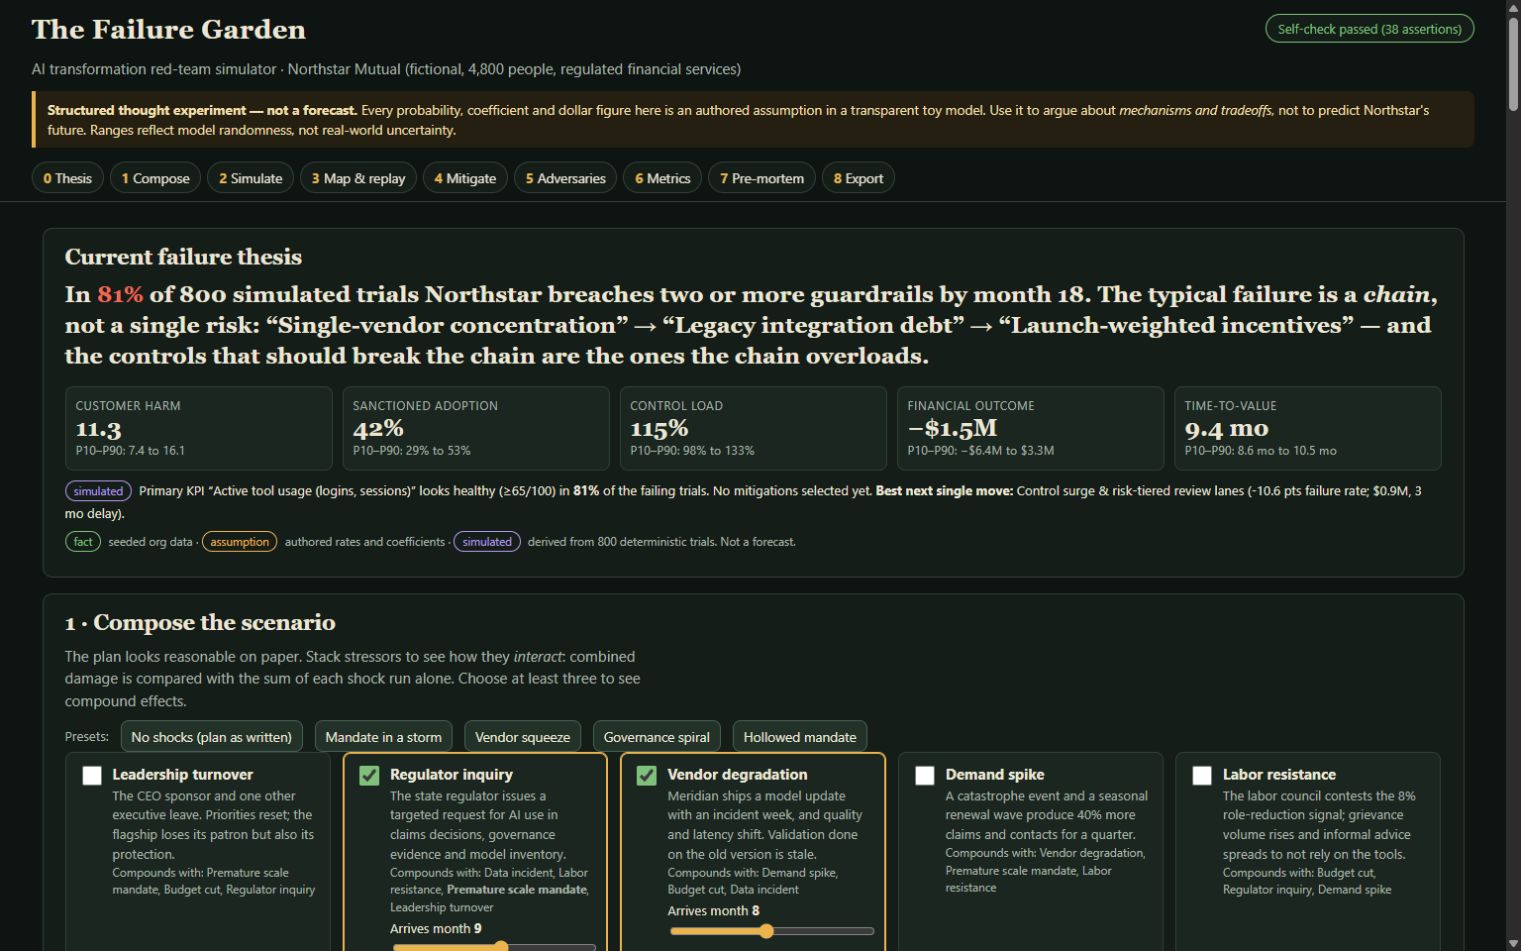This screenshot has height=951, width=1521.
Task: Click the 'Current failure thesis' heading
Action: point(183,256)
